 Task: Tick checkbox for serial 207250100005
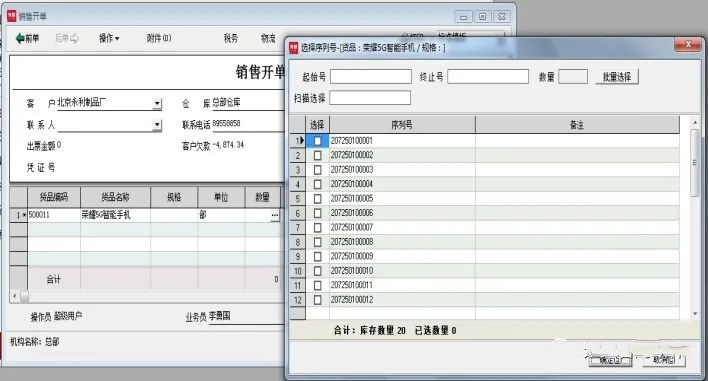[x=317, y=199]
